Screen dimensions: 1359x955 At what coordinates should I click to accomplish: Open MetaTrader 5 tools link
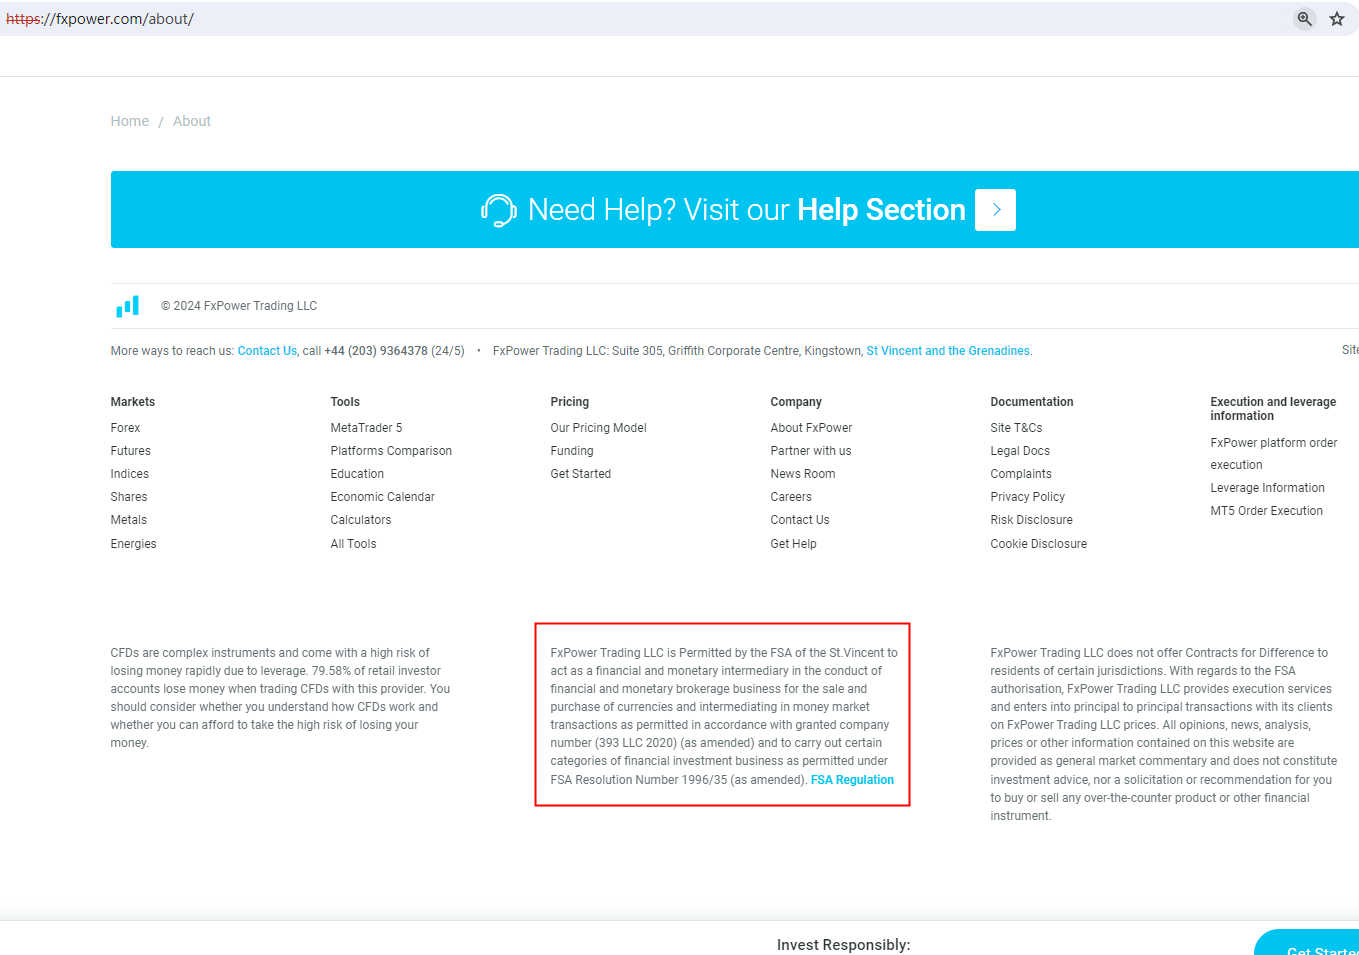pyautogui.click(x=367, y=428)
